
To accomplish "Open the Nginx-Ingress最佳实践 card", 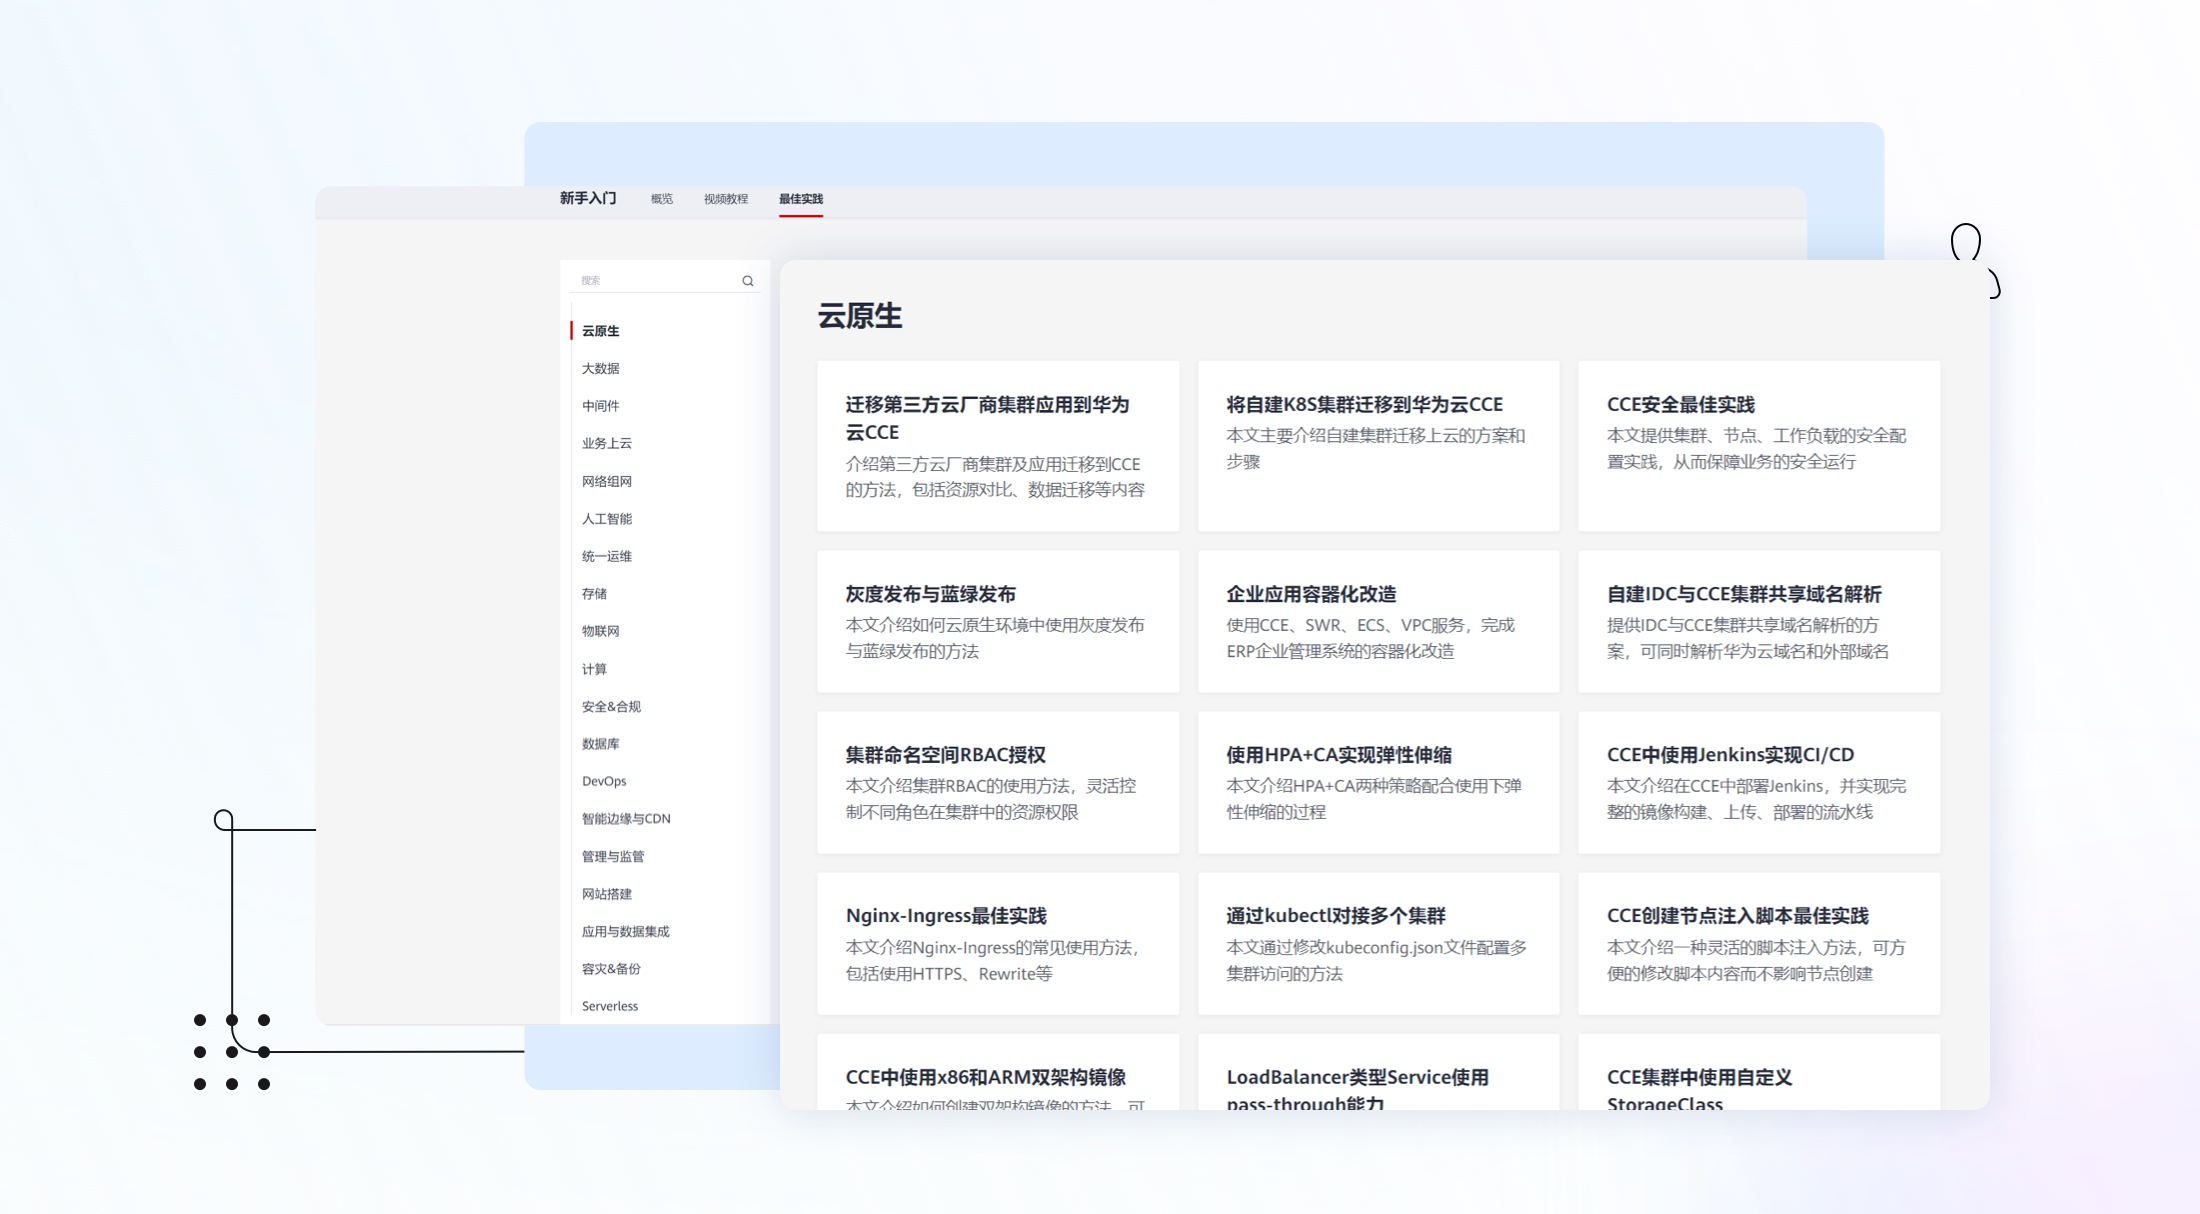I will (x=997, y=943).
